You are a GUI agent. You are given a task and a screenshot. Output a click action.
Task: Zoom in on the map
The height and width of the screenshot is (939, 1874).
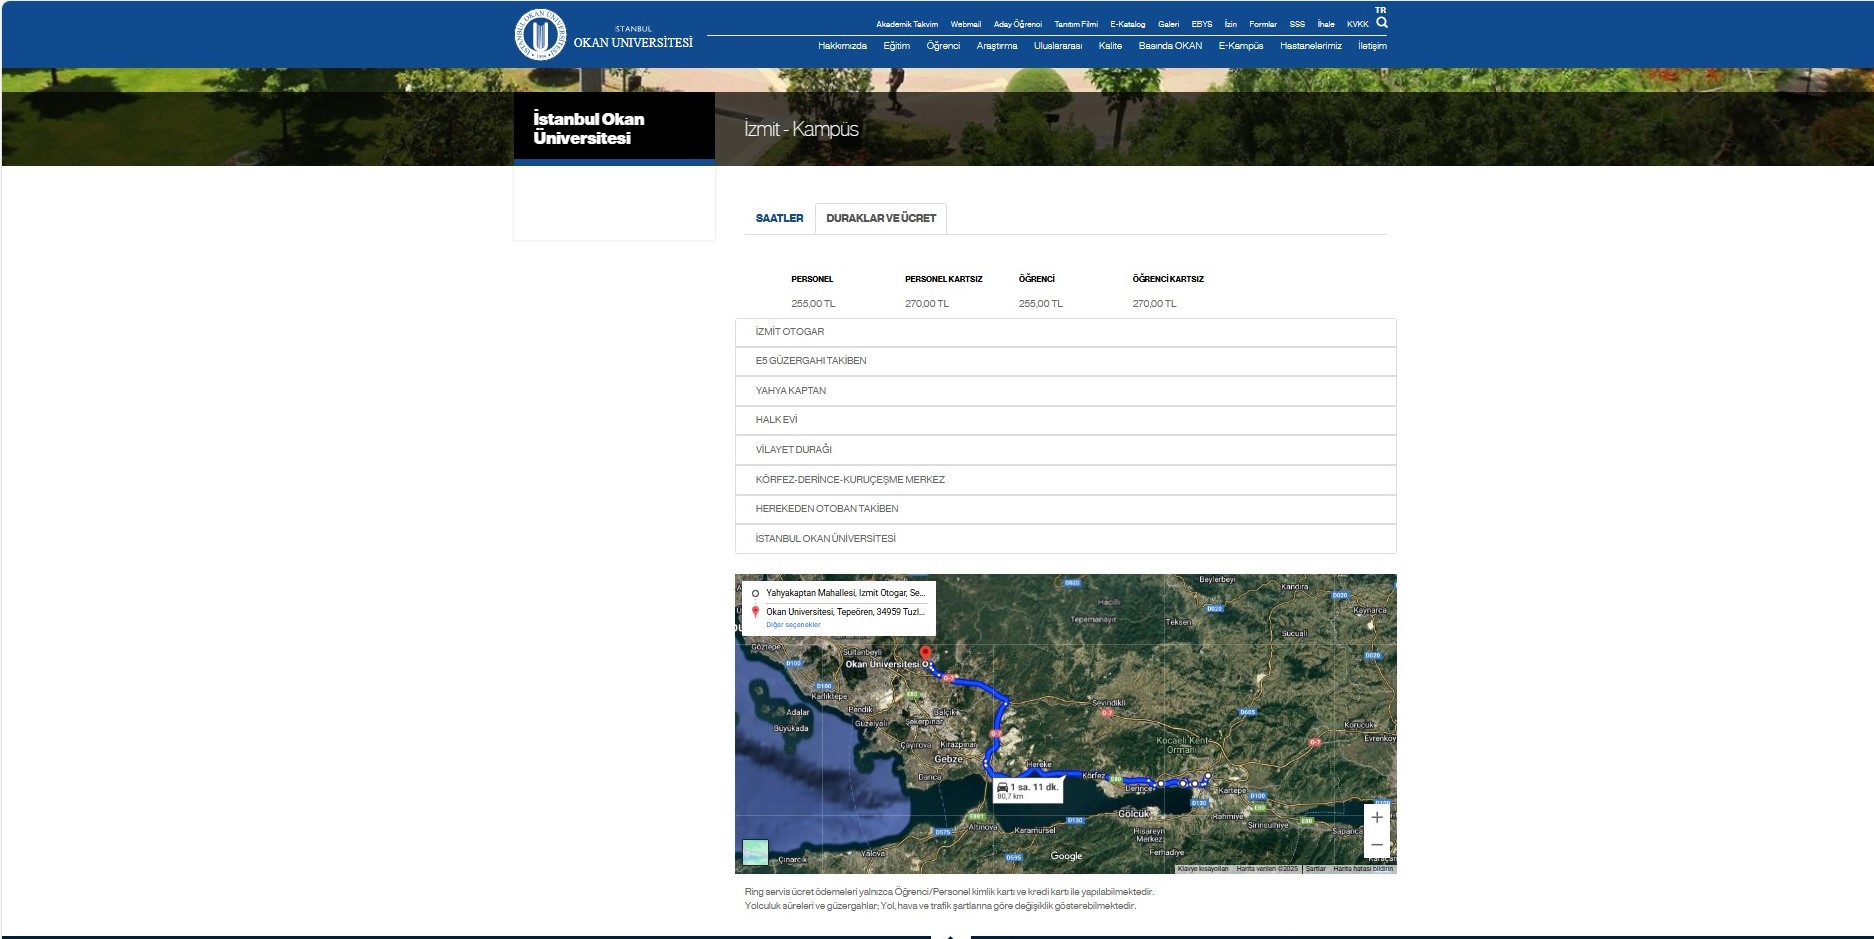coord(1377,817)
